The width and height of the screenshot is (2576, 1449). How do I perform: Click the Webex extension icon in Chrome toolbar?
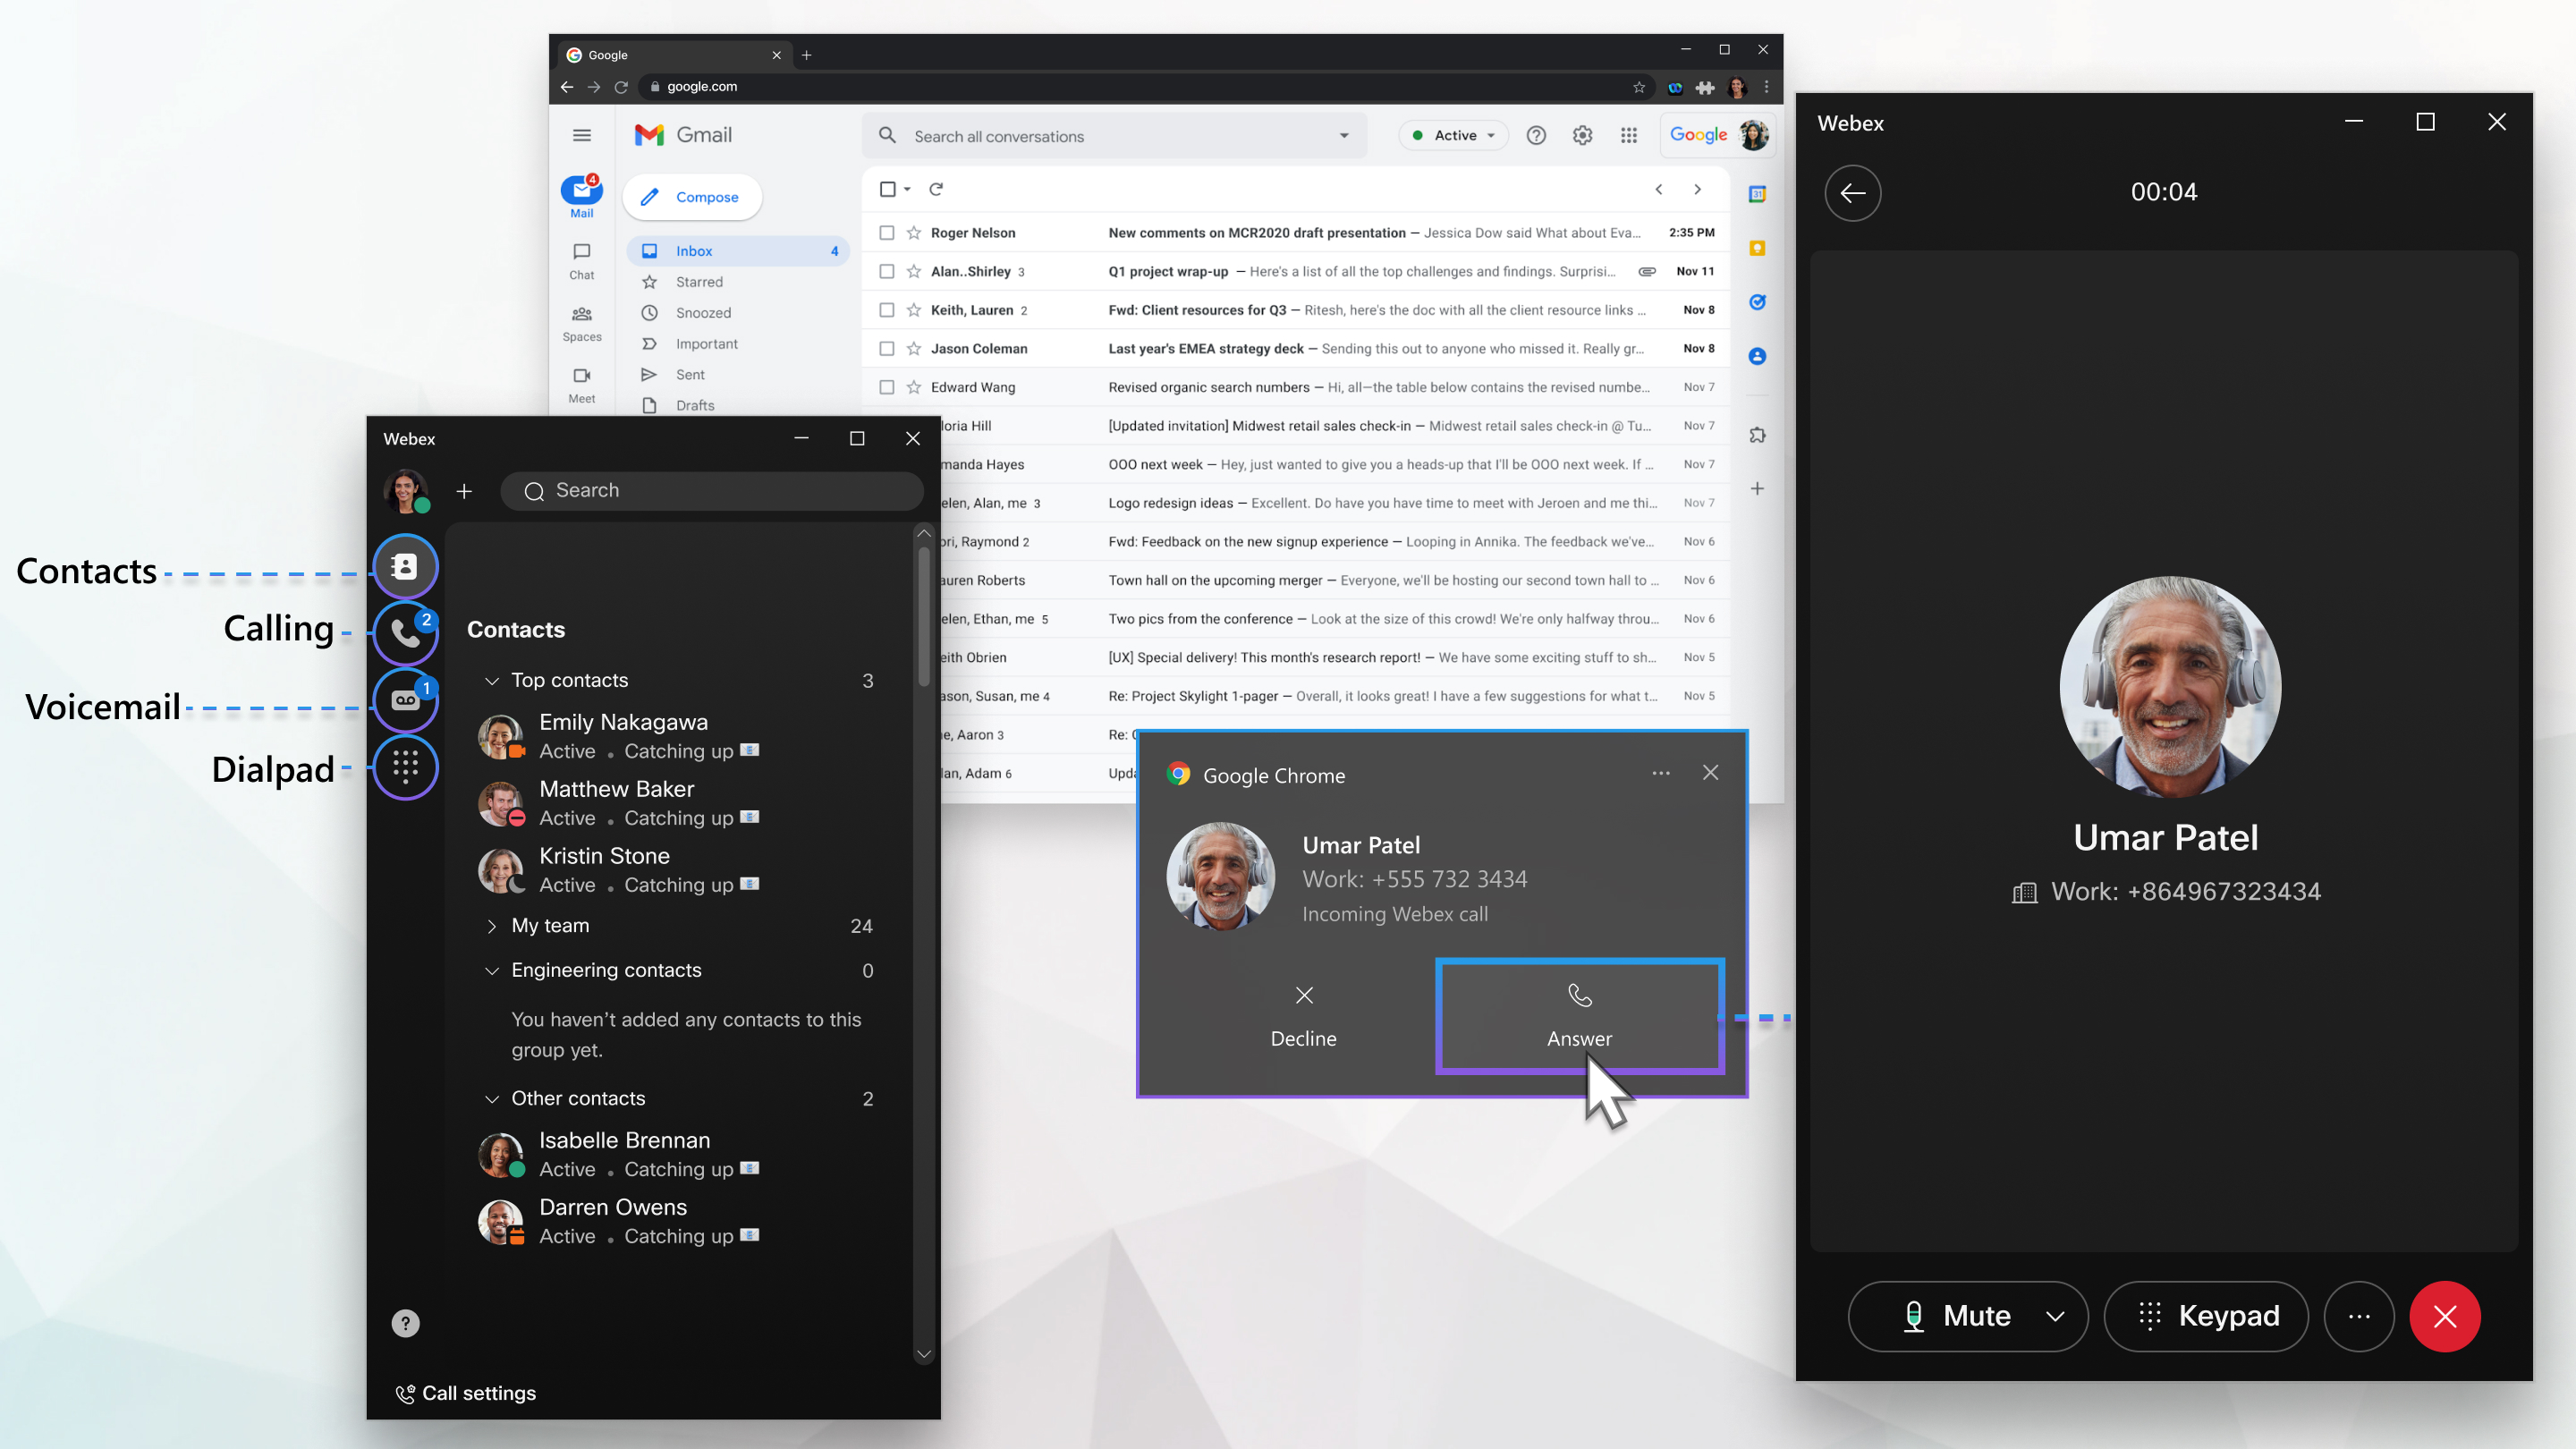point(1675,88)
